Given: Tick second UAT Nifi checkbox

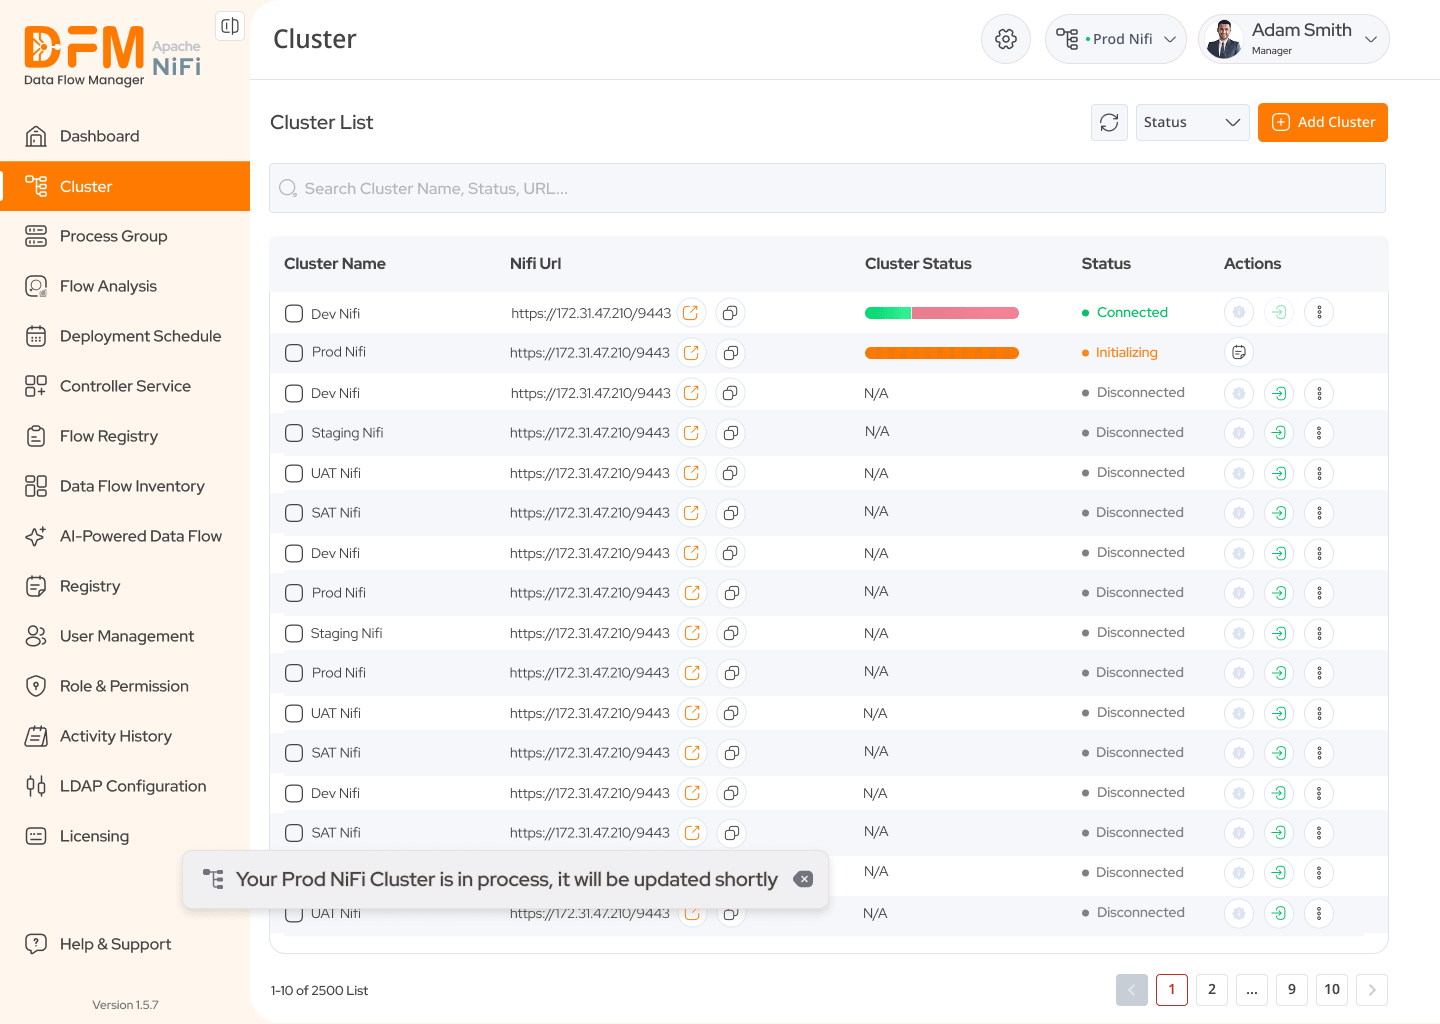Looking at the screenshot, I should [294, 713].
